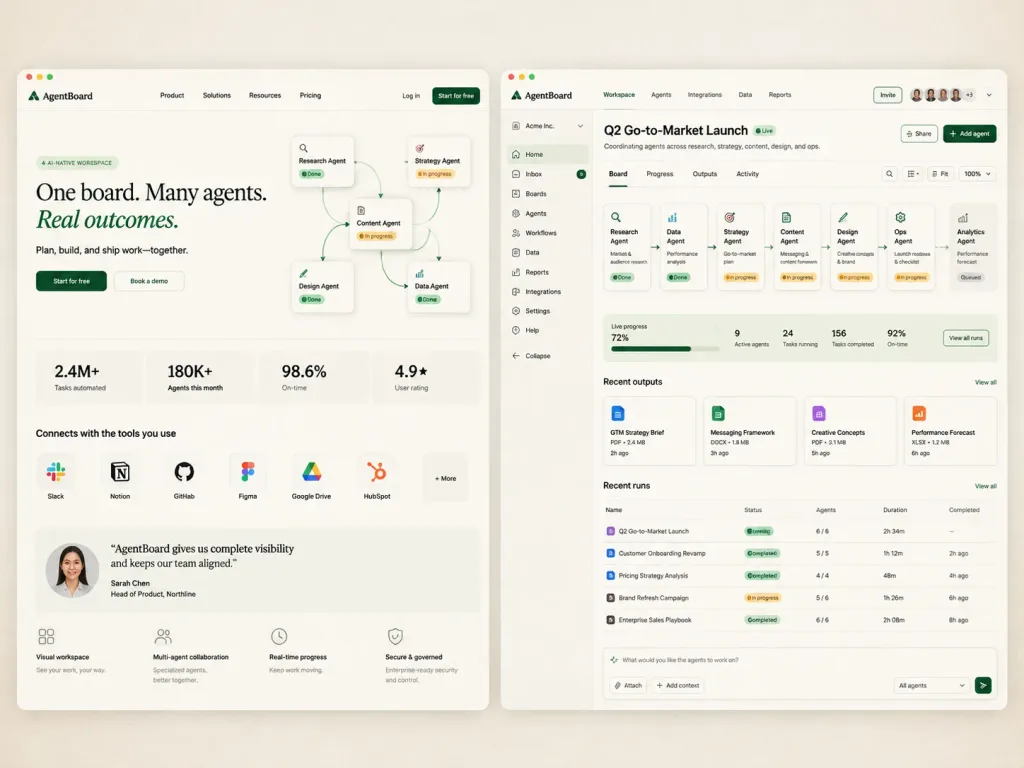Click Visual workspace feature icon
1024x768 pixels.
point(46,636)
